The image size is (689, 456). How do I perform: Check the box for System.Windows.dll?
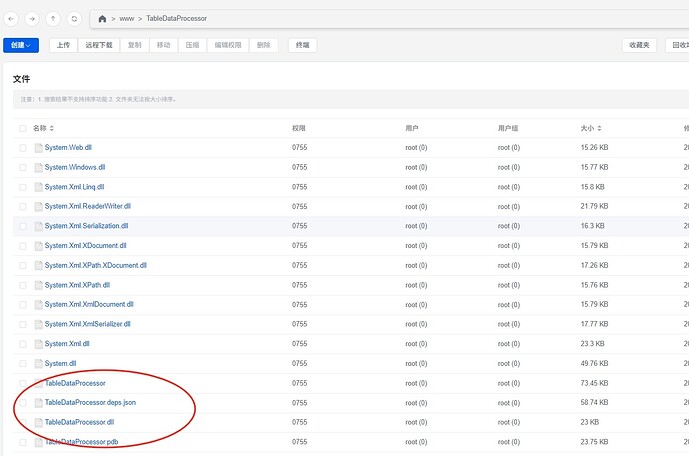click(x=22, y=167)
